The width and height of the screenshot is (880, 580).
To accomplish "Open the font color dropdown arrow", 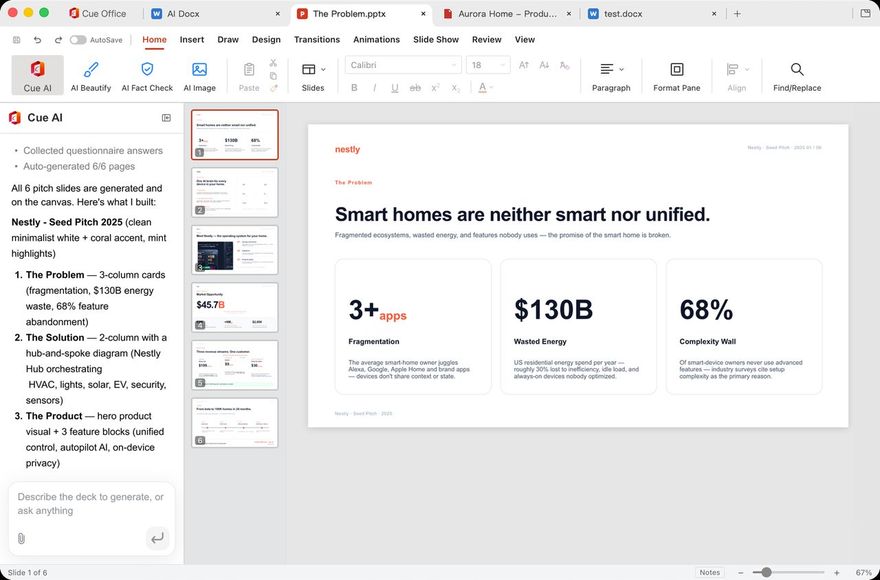I will [492, 88].
